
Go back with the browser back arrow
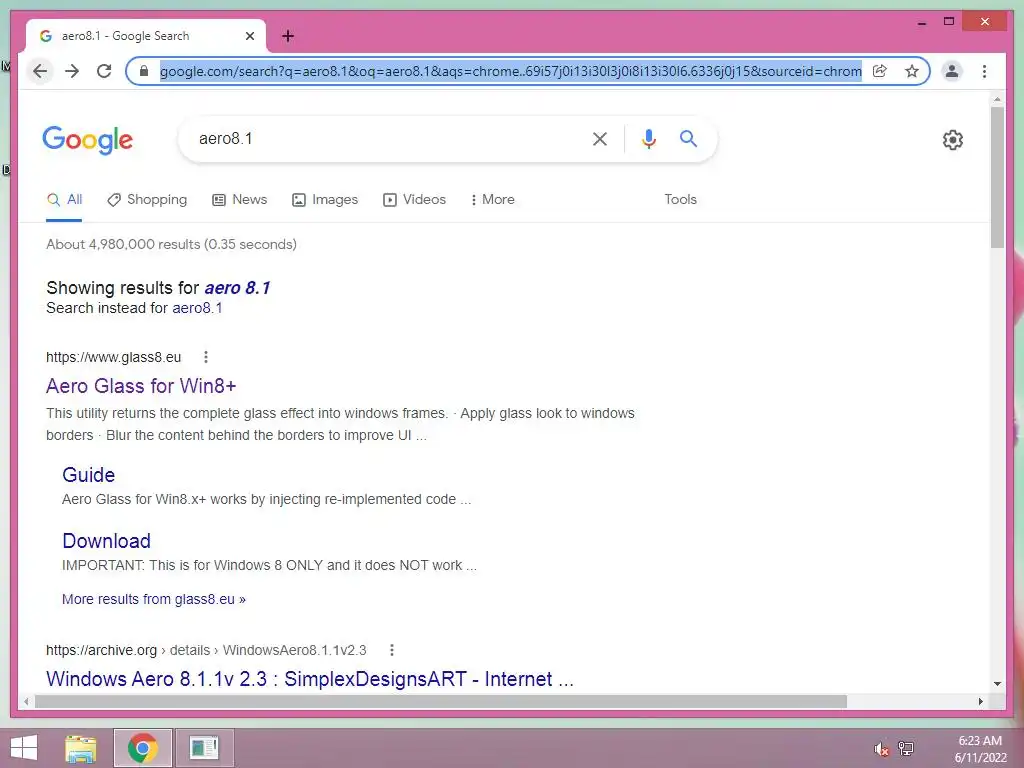coord(40,71)
